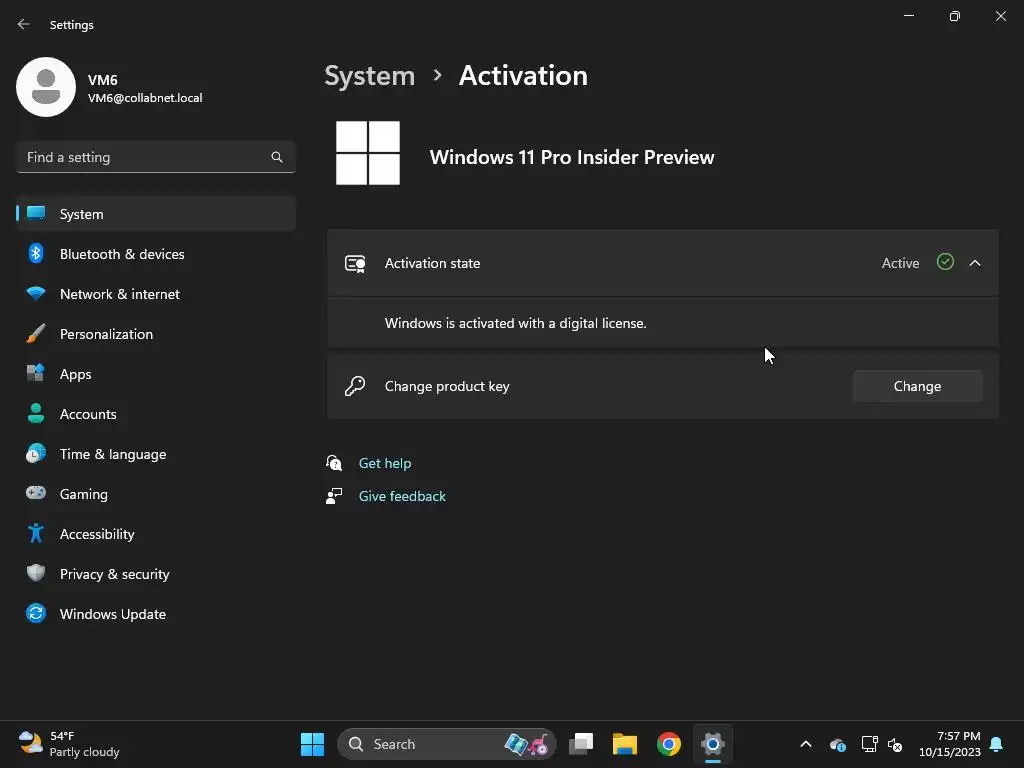Open the Apps settings category
The image size is (1024, 768).
[155, 374]
